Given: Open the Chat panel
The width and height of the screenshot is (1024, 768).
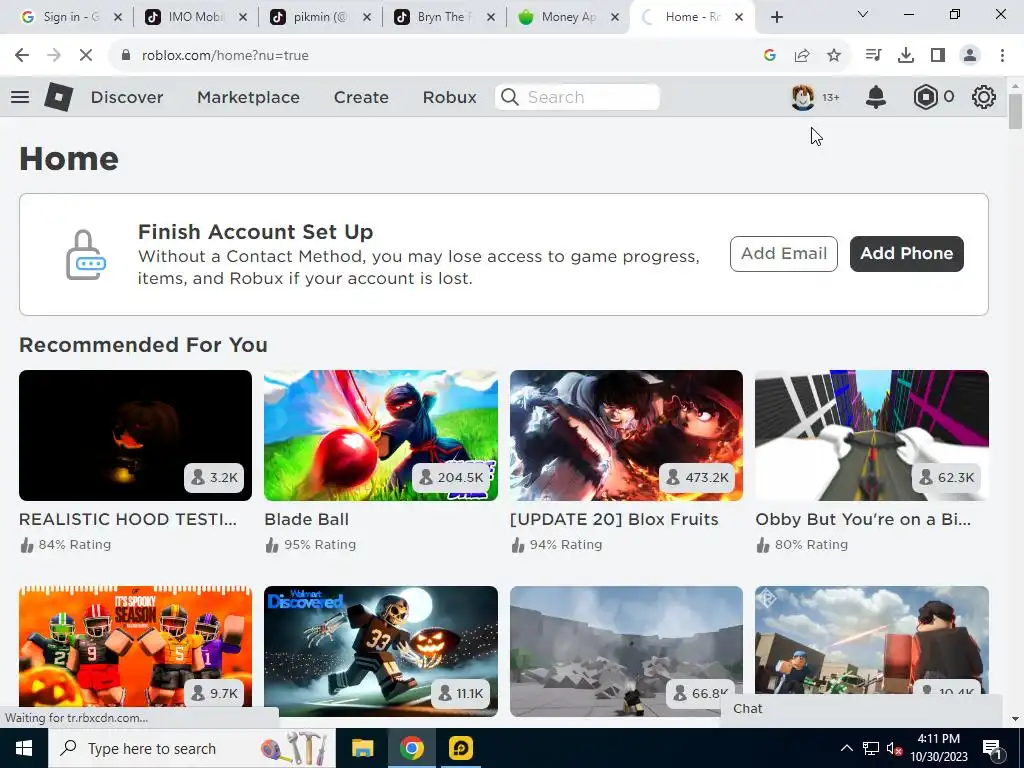Looking at the screenshot, I should 861,709.
